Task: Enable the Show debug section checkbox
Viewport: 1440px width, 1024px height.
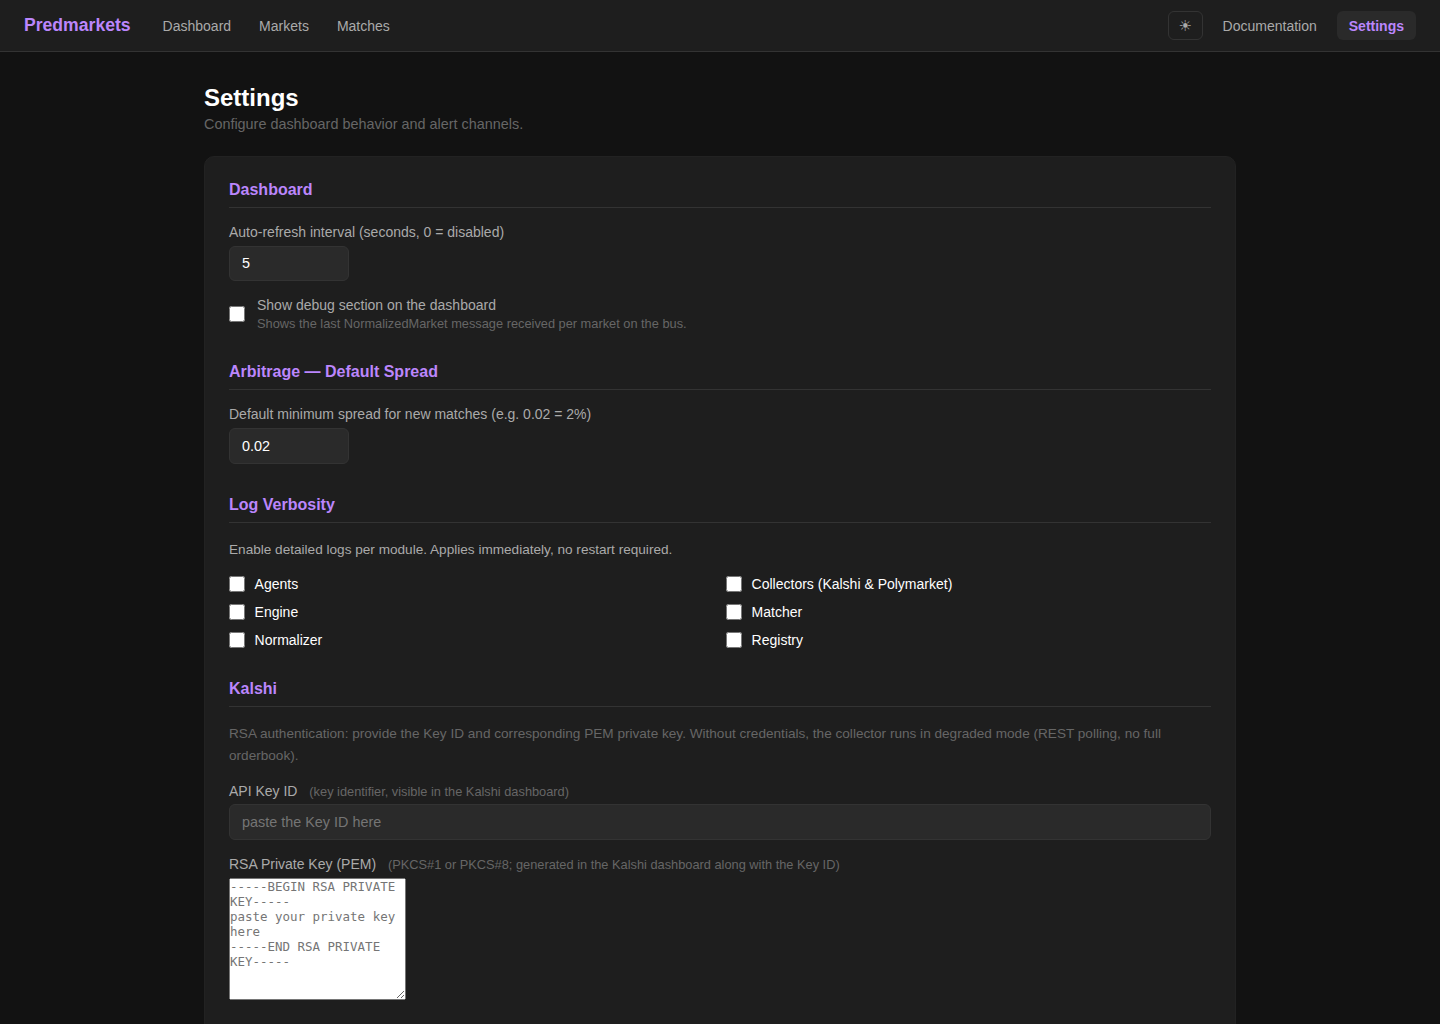Action: (237, 313)
